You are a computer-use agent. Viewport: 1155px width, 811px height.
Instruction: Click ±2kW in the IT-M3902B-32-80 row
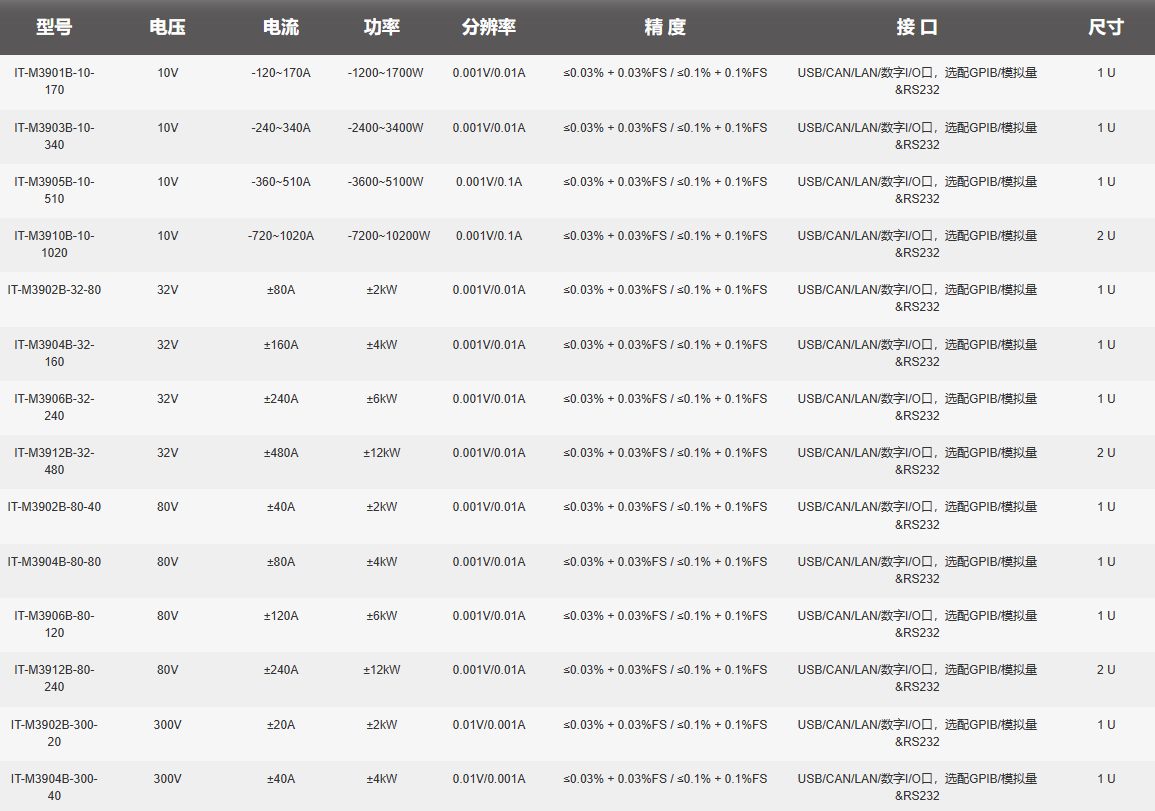[382, 289]
